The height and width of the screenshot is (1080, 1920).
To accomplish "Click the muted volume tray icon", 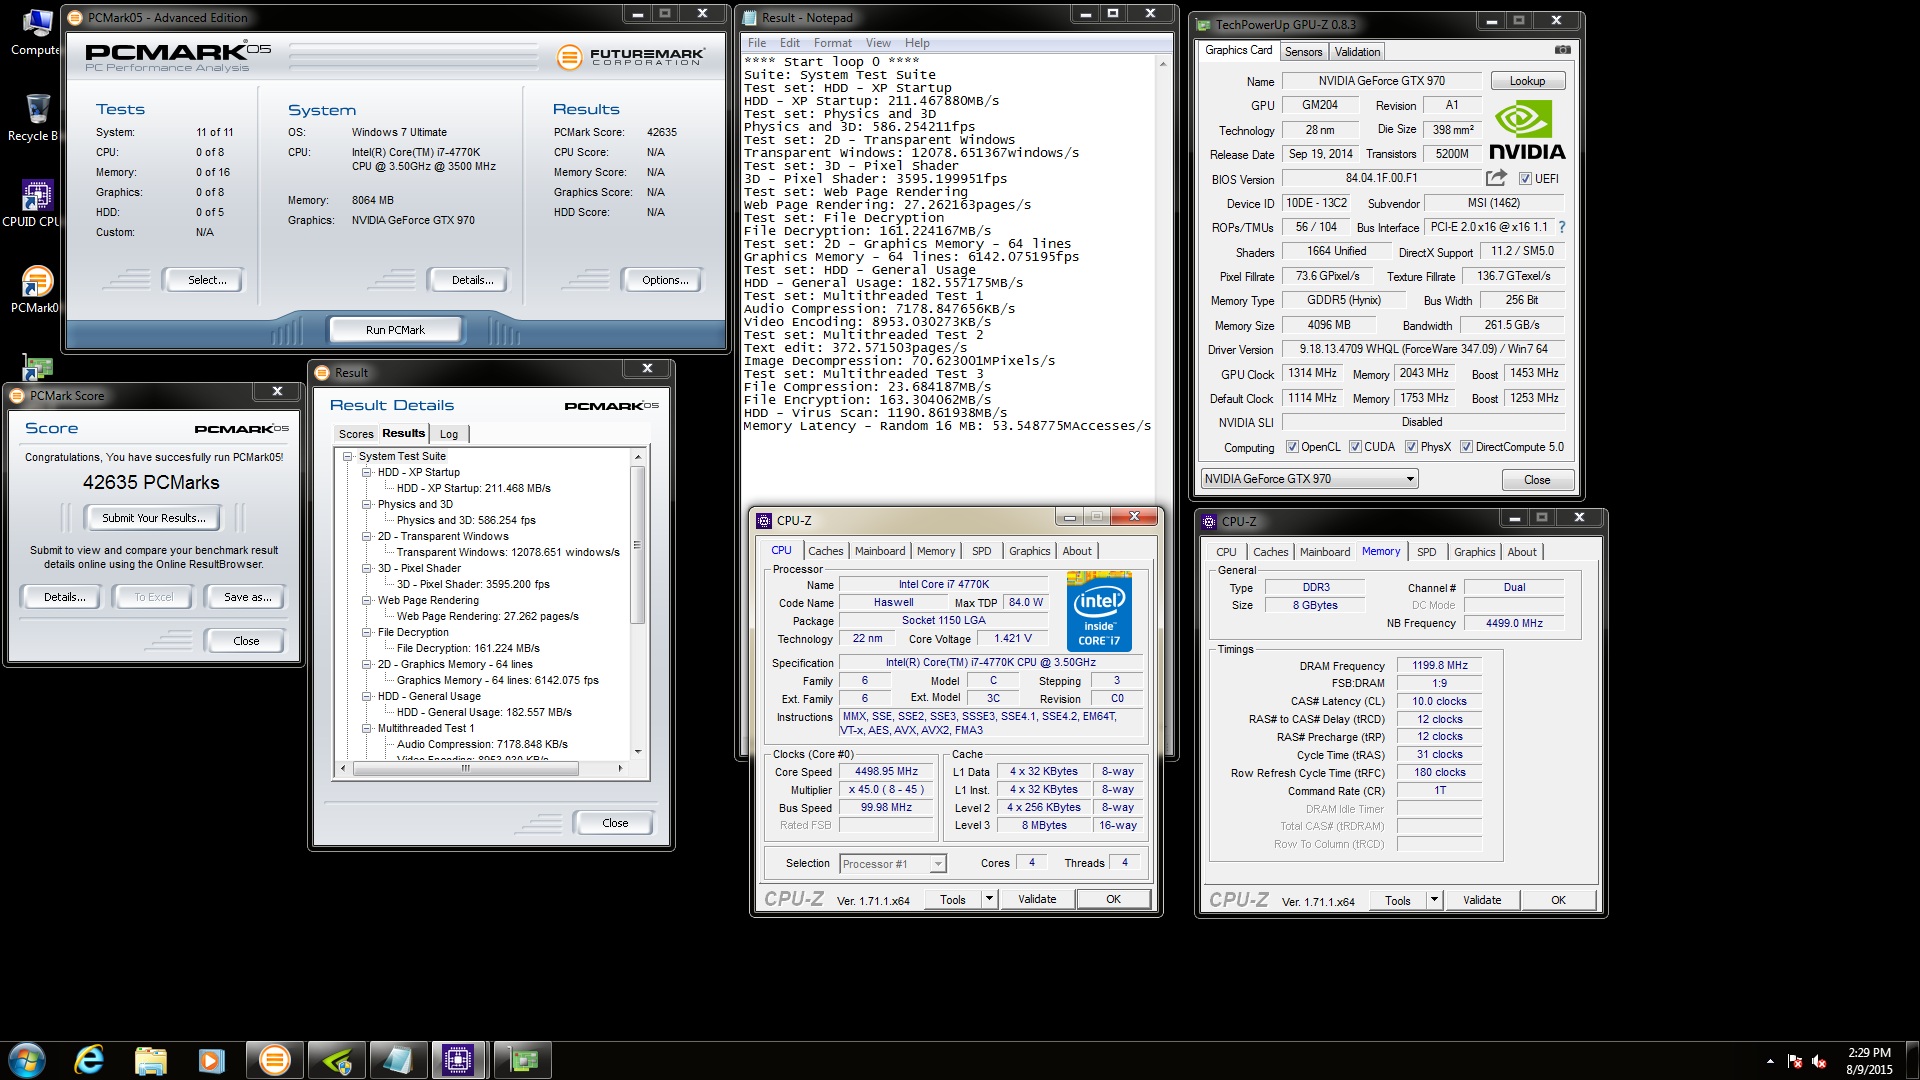I will point(1819,1061).
